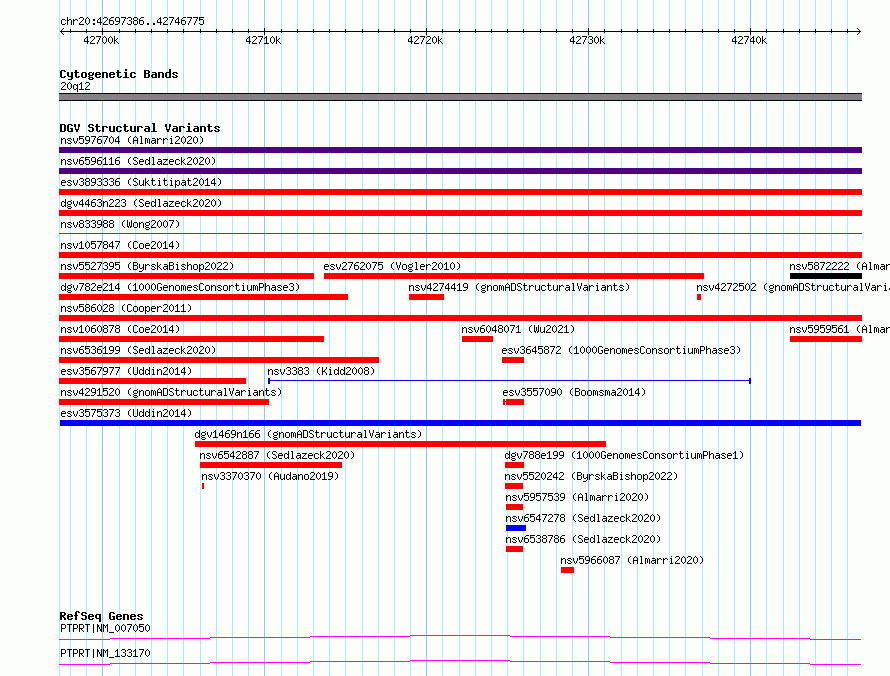Open esv3893336 (Suktitipat2014) variant label
The width and height of the screenshot is (890, 676).
(141, 182)
